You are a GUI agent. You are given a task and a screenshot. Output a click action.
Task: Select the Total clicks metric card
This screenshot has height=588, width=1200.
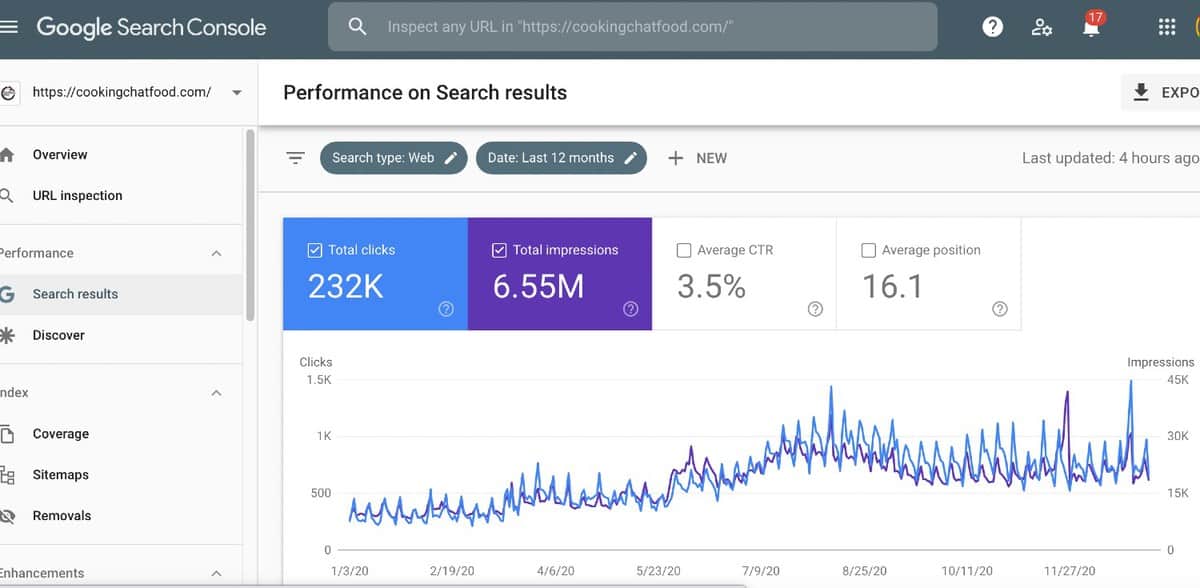(x=375, y=274)
